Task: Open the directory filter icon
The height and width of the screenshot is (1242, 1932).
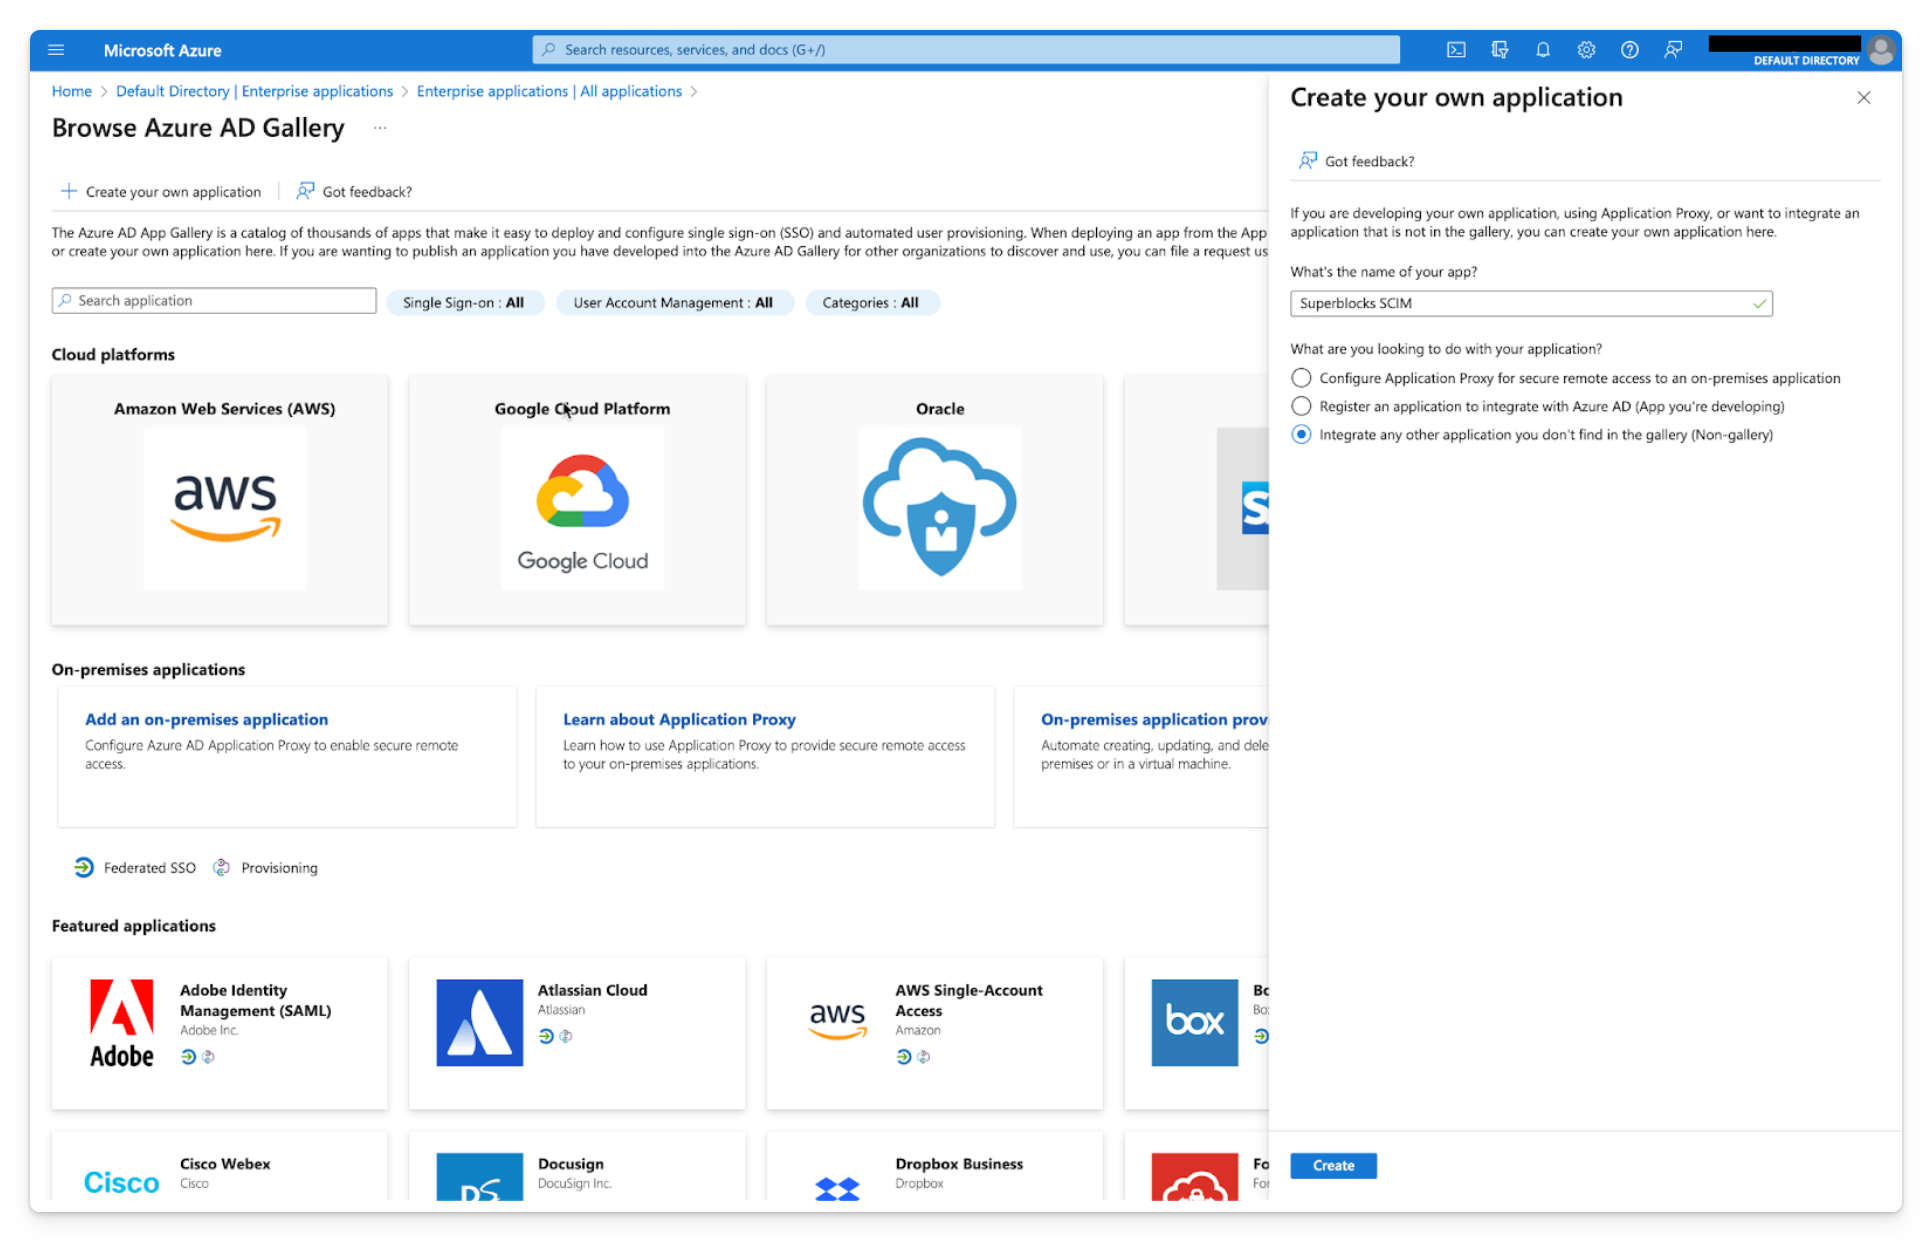Action: pos(1500,49)
